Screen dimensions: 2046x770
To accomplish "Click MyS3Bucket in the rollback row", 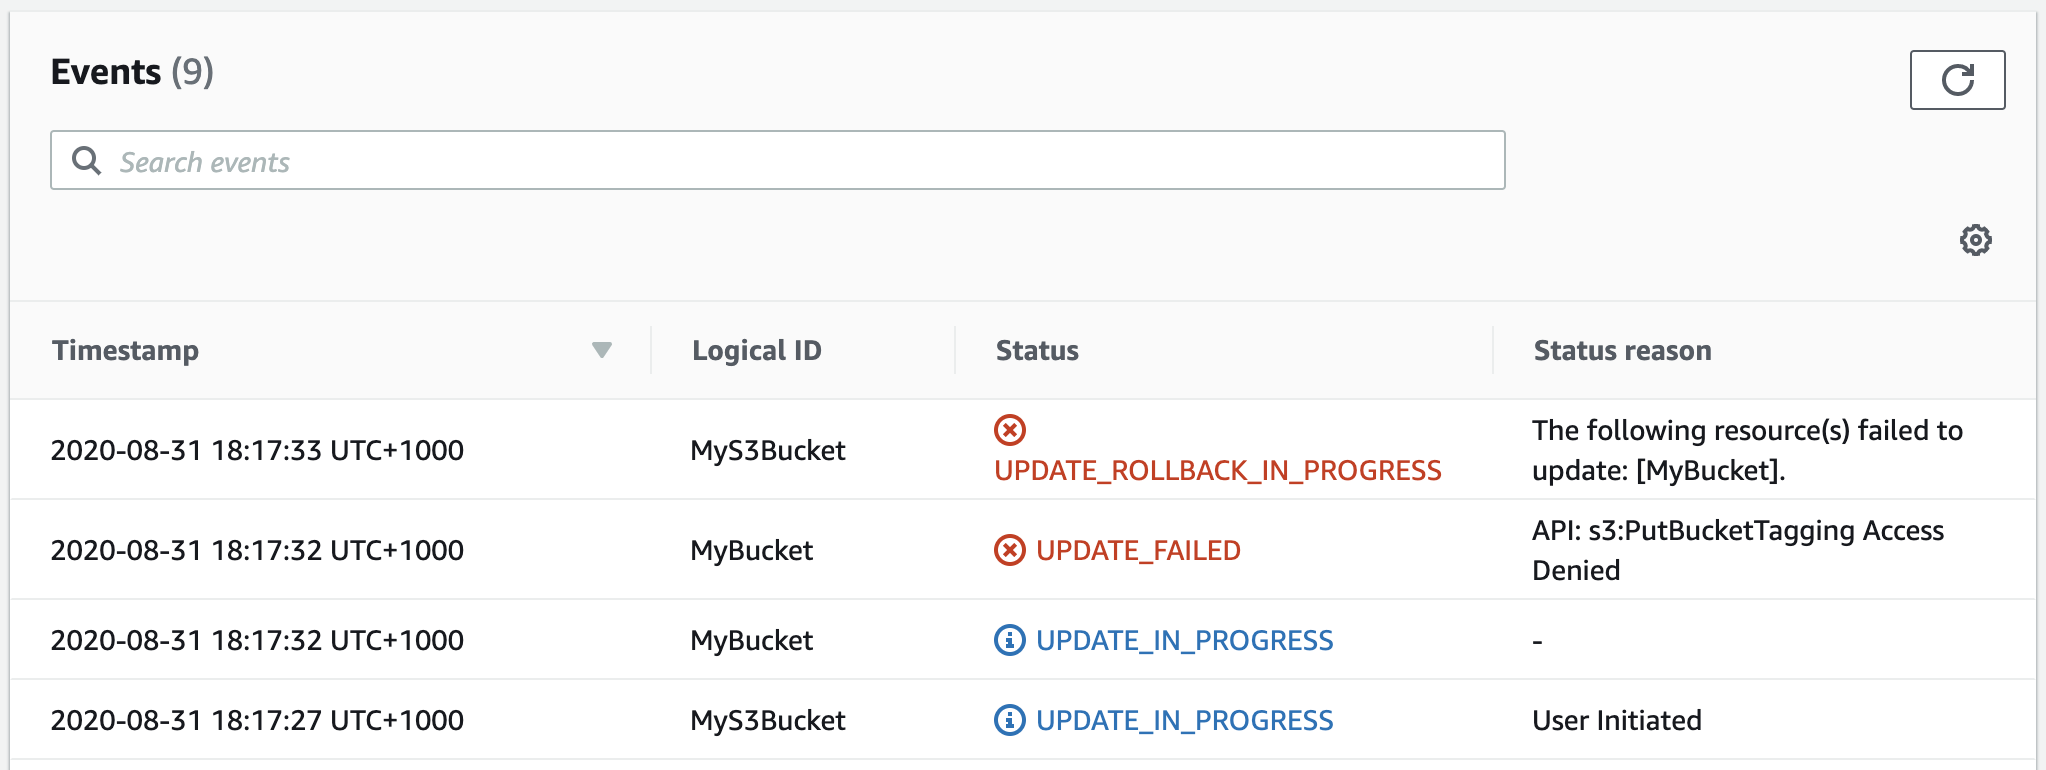I will point(768,450).
